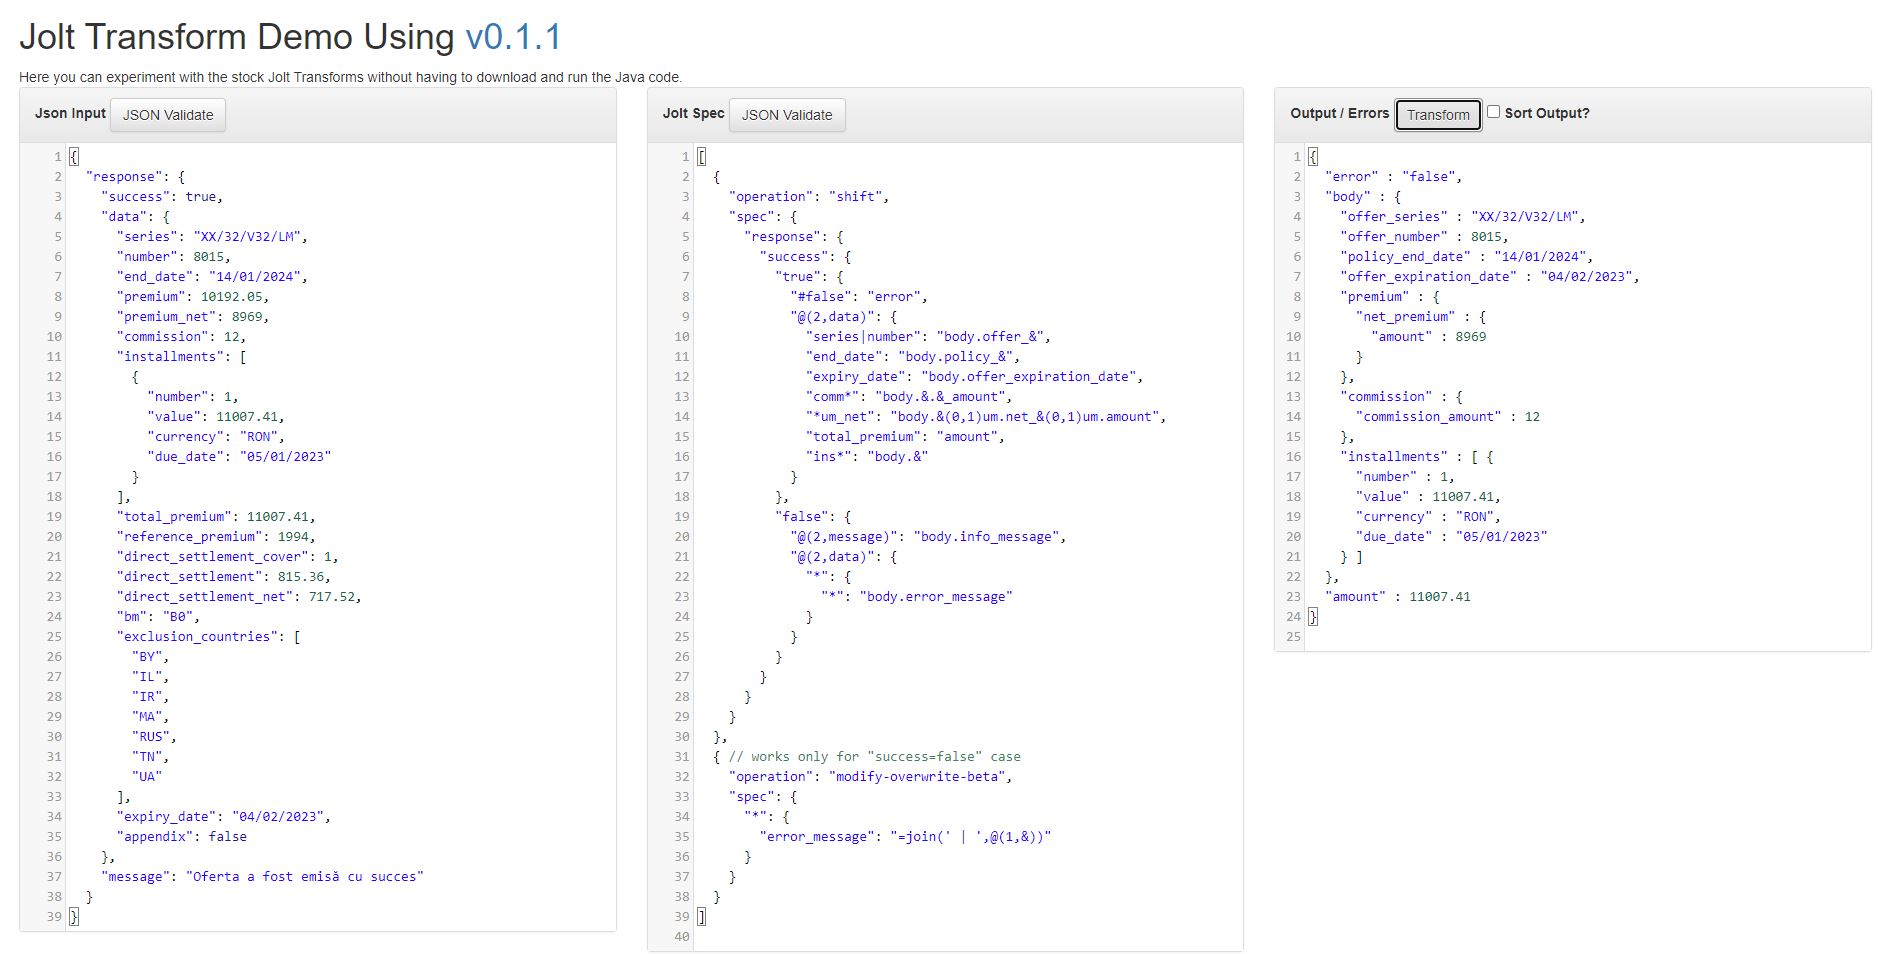This screenshot has width=1880, height=954.
Task: Click "comm*": "body.&.&_amount" spec line
Action: (x=909, y=397)
